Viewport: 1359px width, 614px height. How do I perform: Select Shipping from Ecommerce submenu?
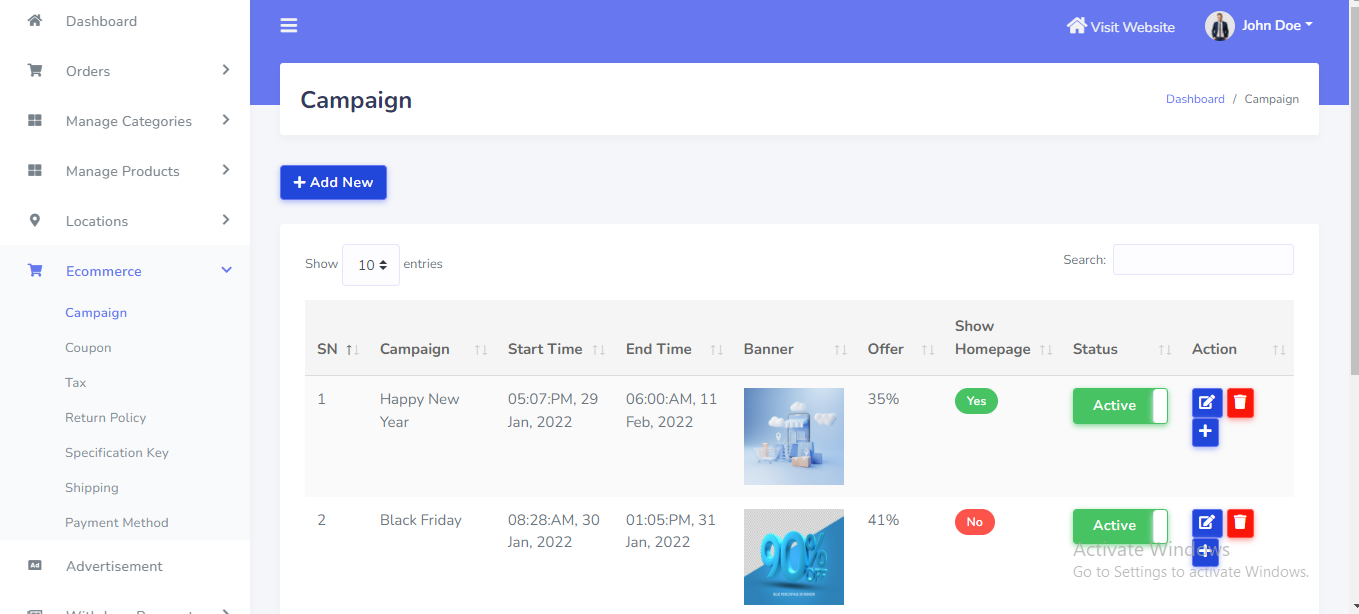point(92,488)
